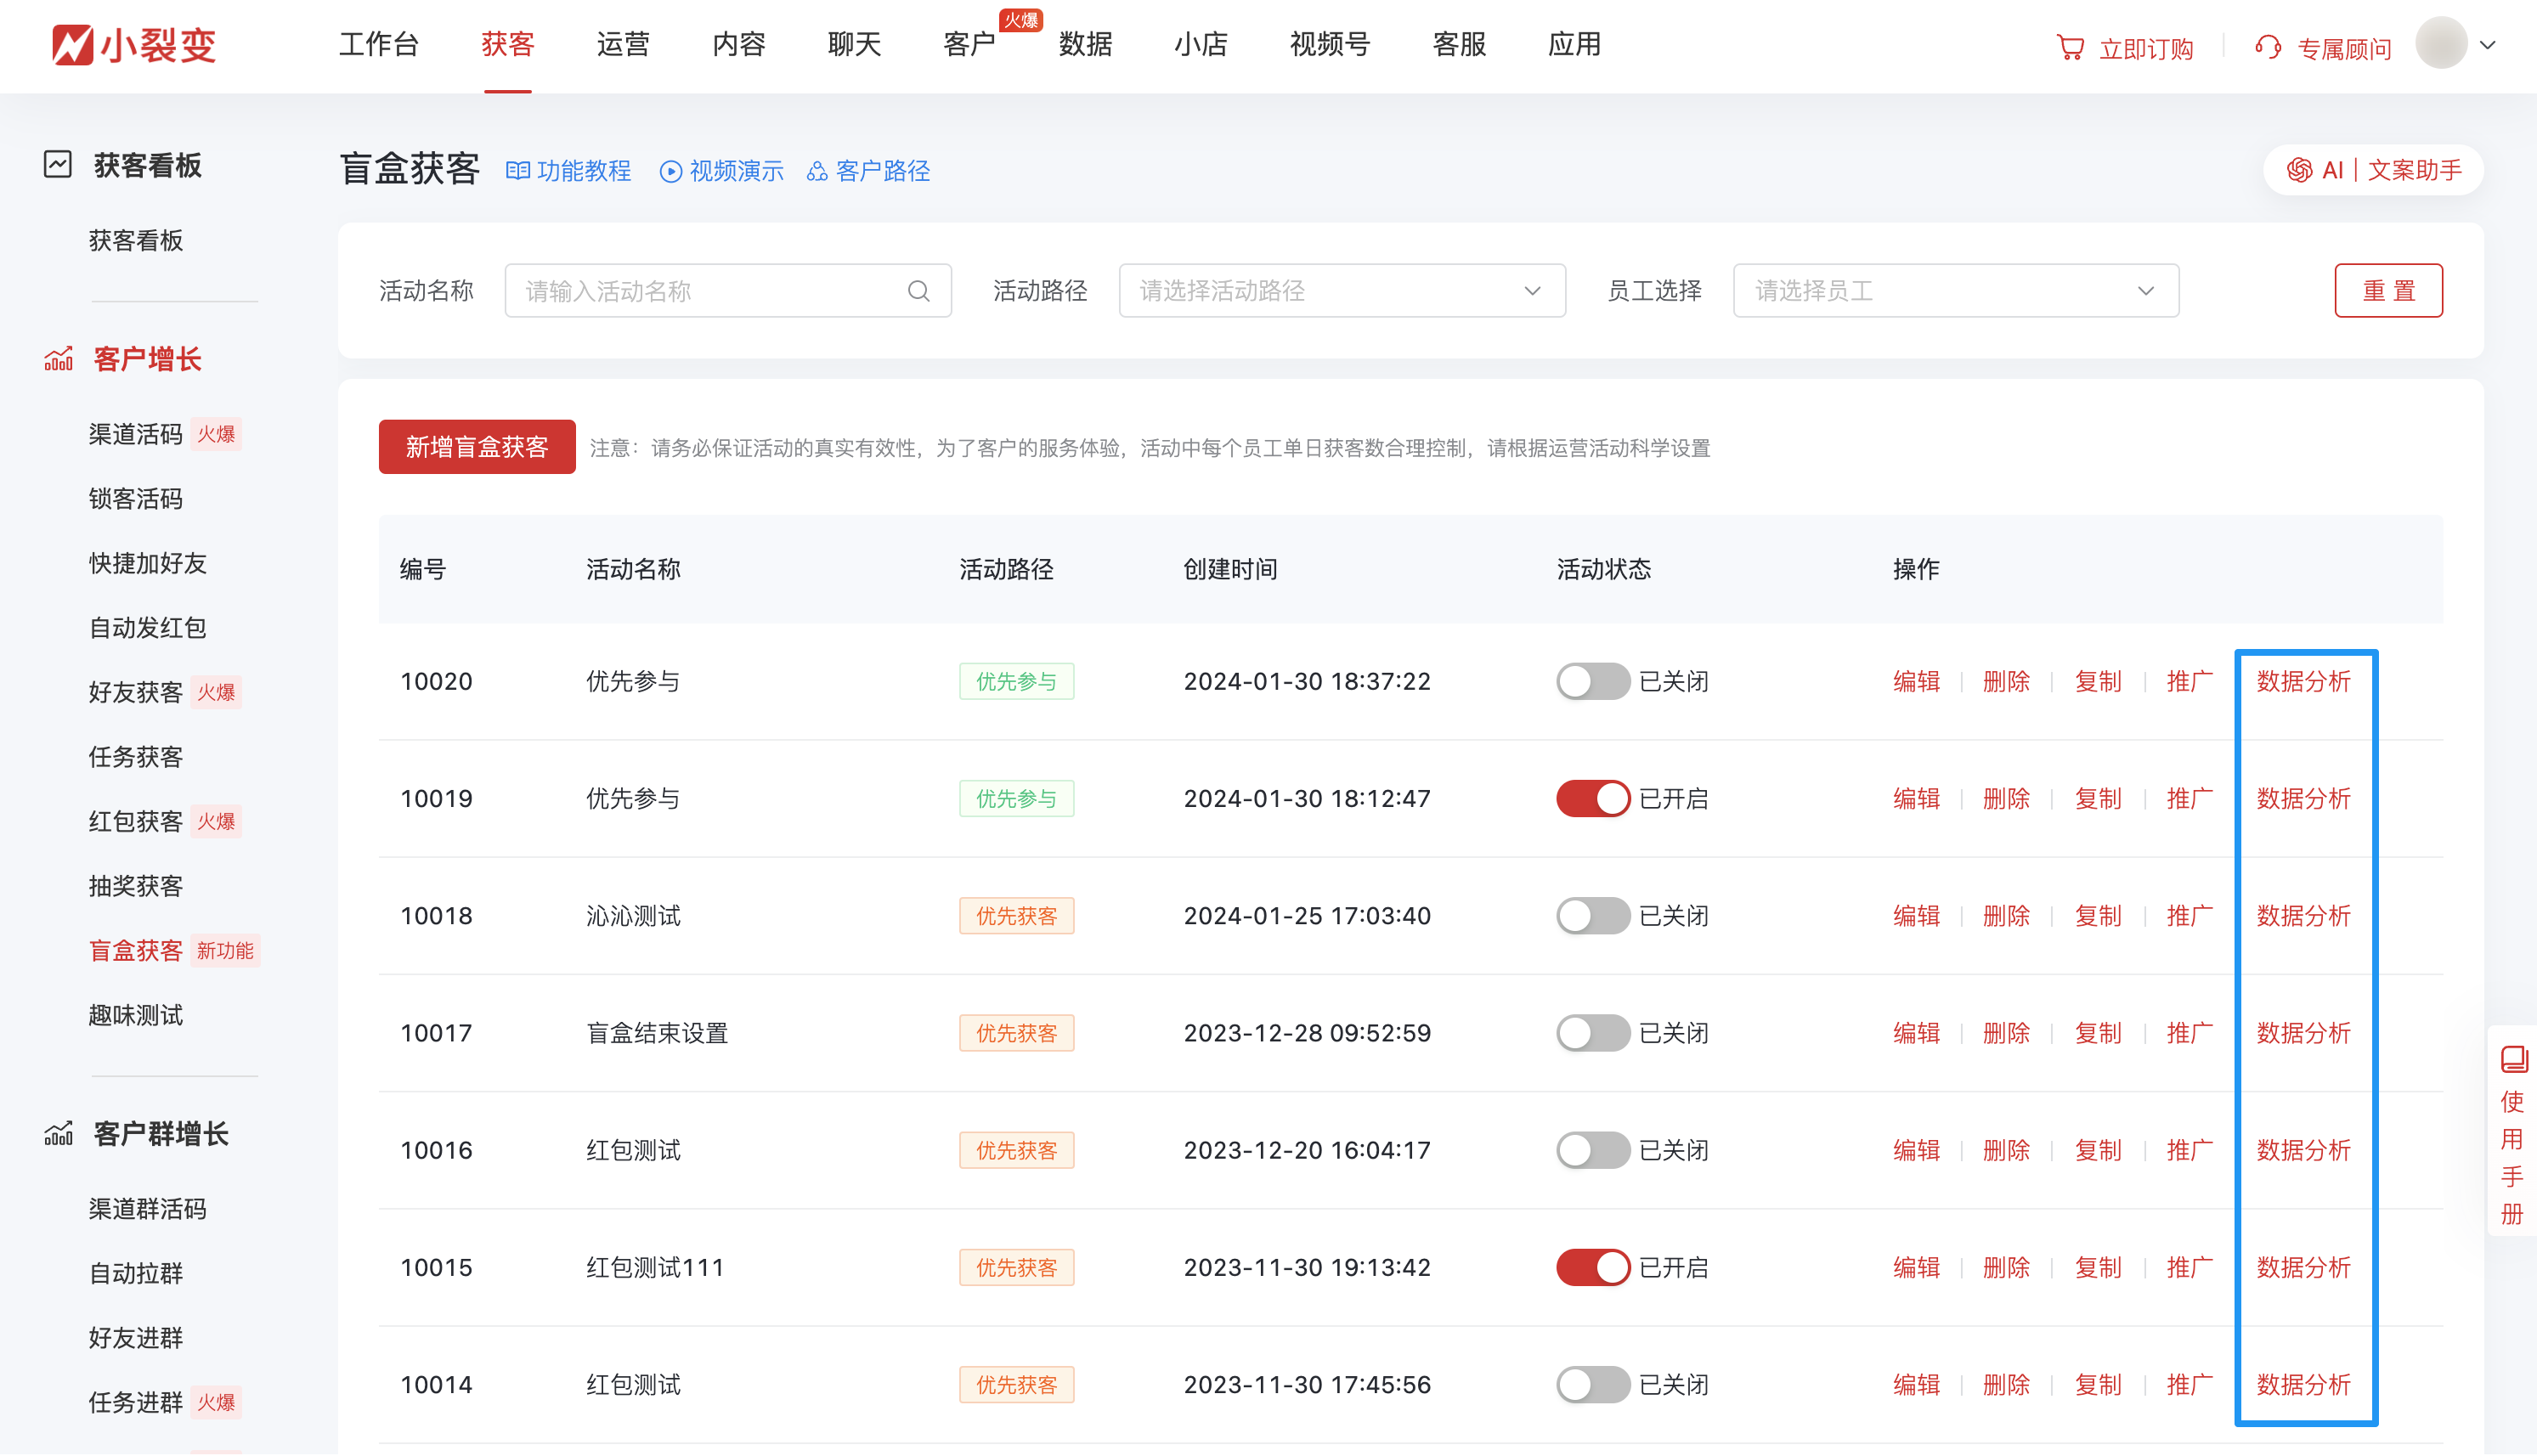Open the 功能教程 tutorial book icon
The width and height of the screenshot is (2537, 1456).
coord(518,170)
